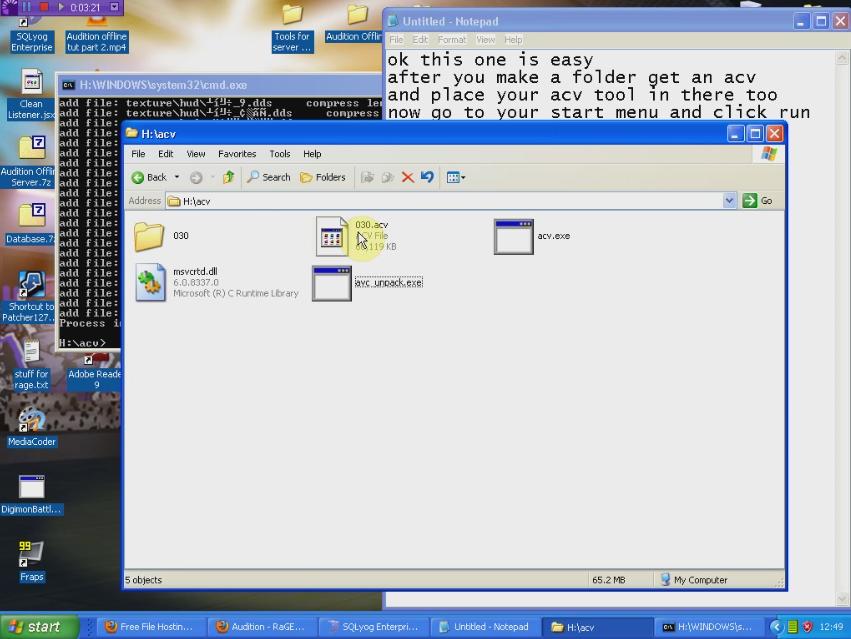The height and width of the screenshot is (639, 851).
Task: Click the Copy To toolbar icon
Action: point(388,177)
